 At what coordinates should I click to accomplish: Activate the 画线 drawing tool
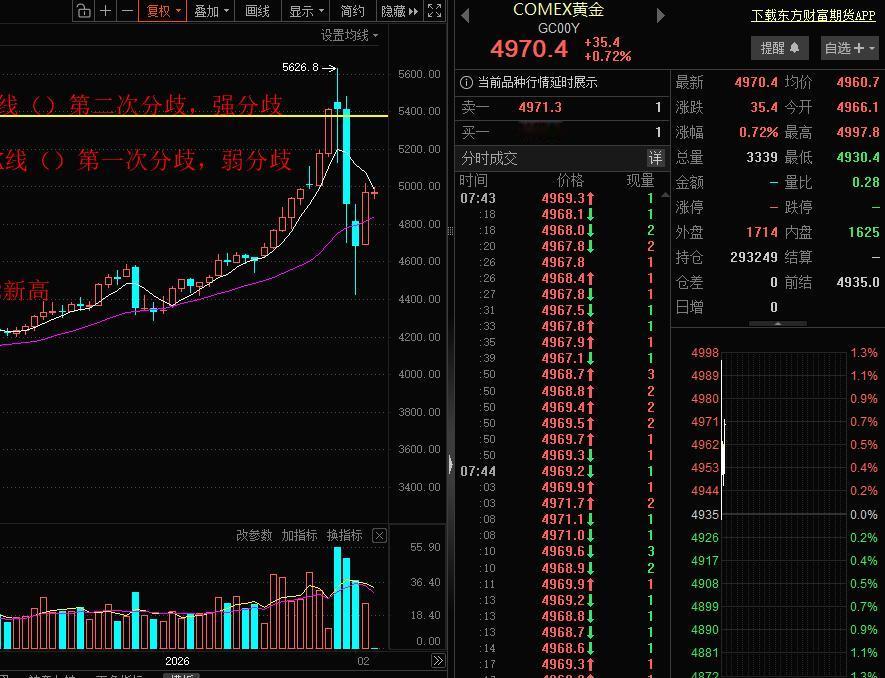tap(258, 11)
